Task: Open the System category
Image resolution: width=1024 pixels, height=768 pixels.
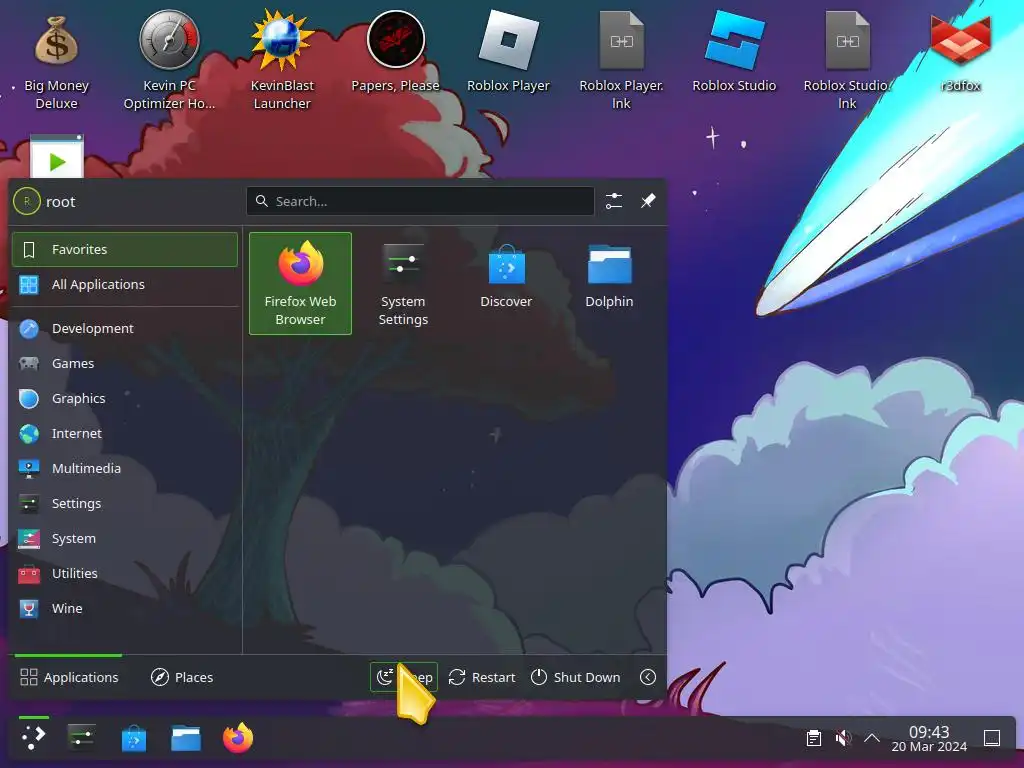Action: (125, 539)
